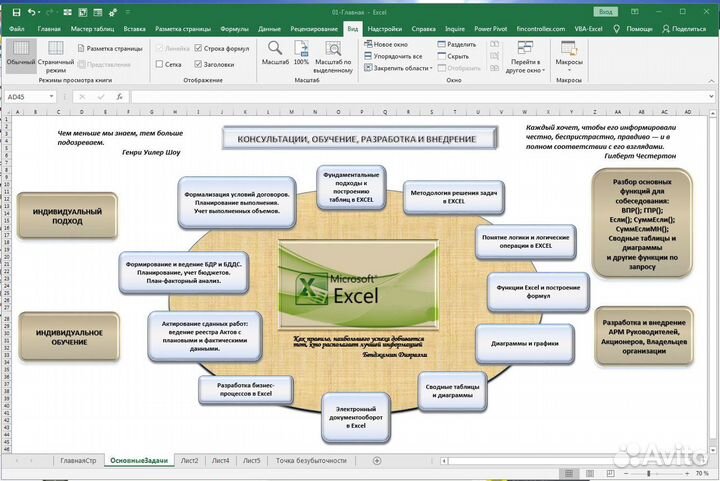This screenshot has height=481, width=720.
Task: Toggle the Gridlines (Сетка) checkbox
Action: pyautogui.click(x=169, y=64)
